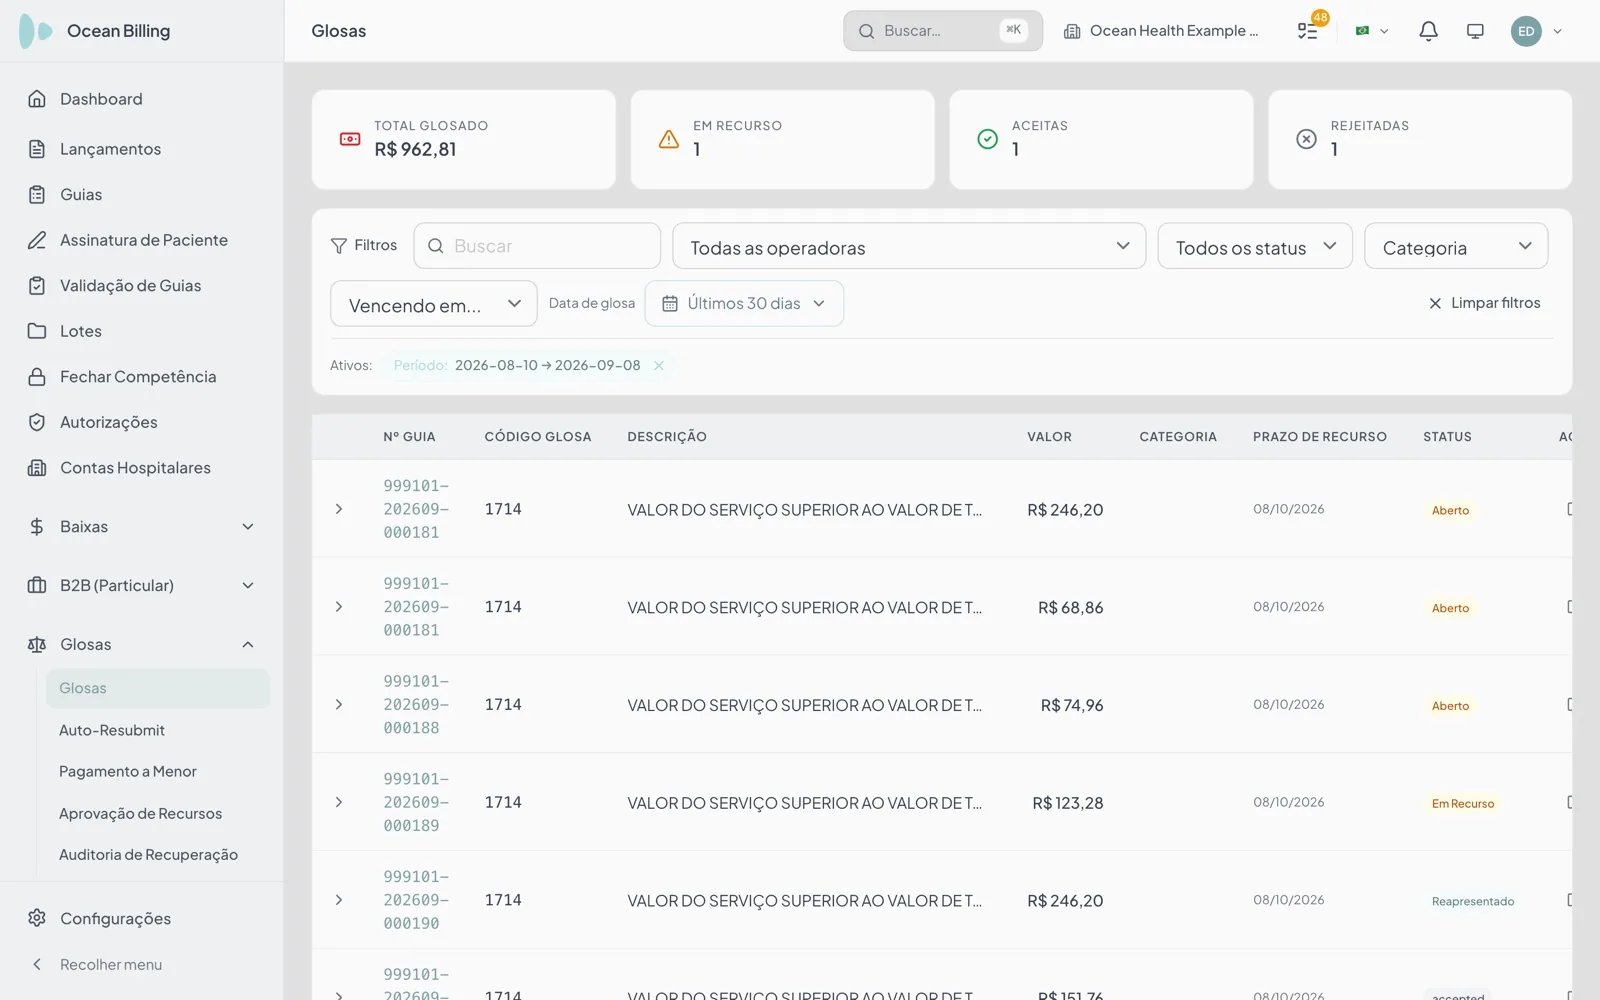Expand row for guia 999101-202609-000190
The image size is (1600, 1000).
(339, 900)
